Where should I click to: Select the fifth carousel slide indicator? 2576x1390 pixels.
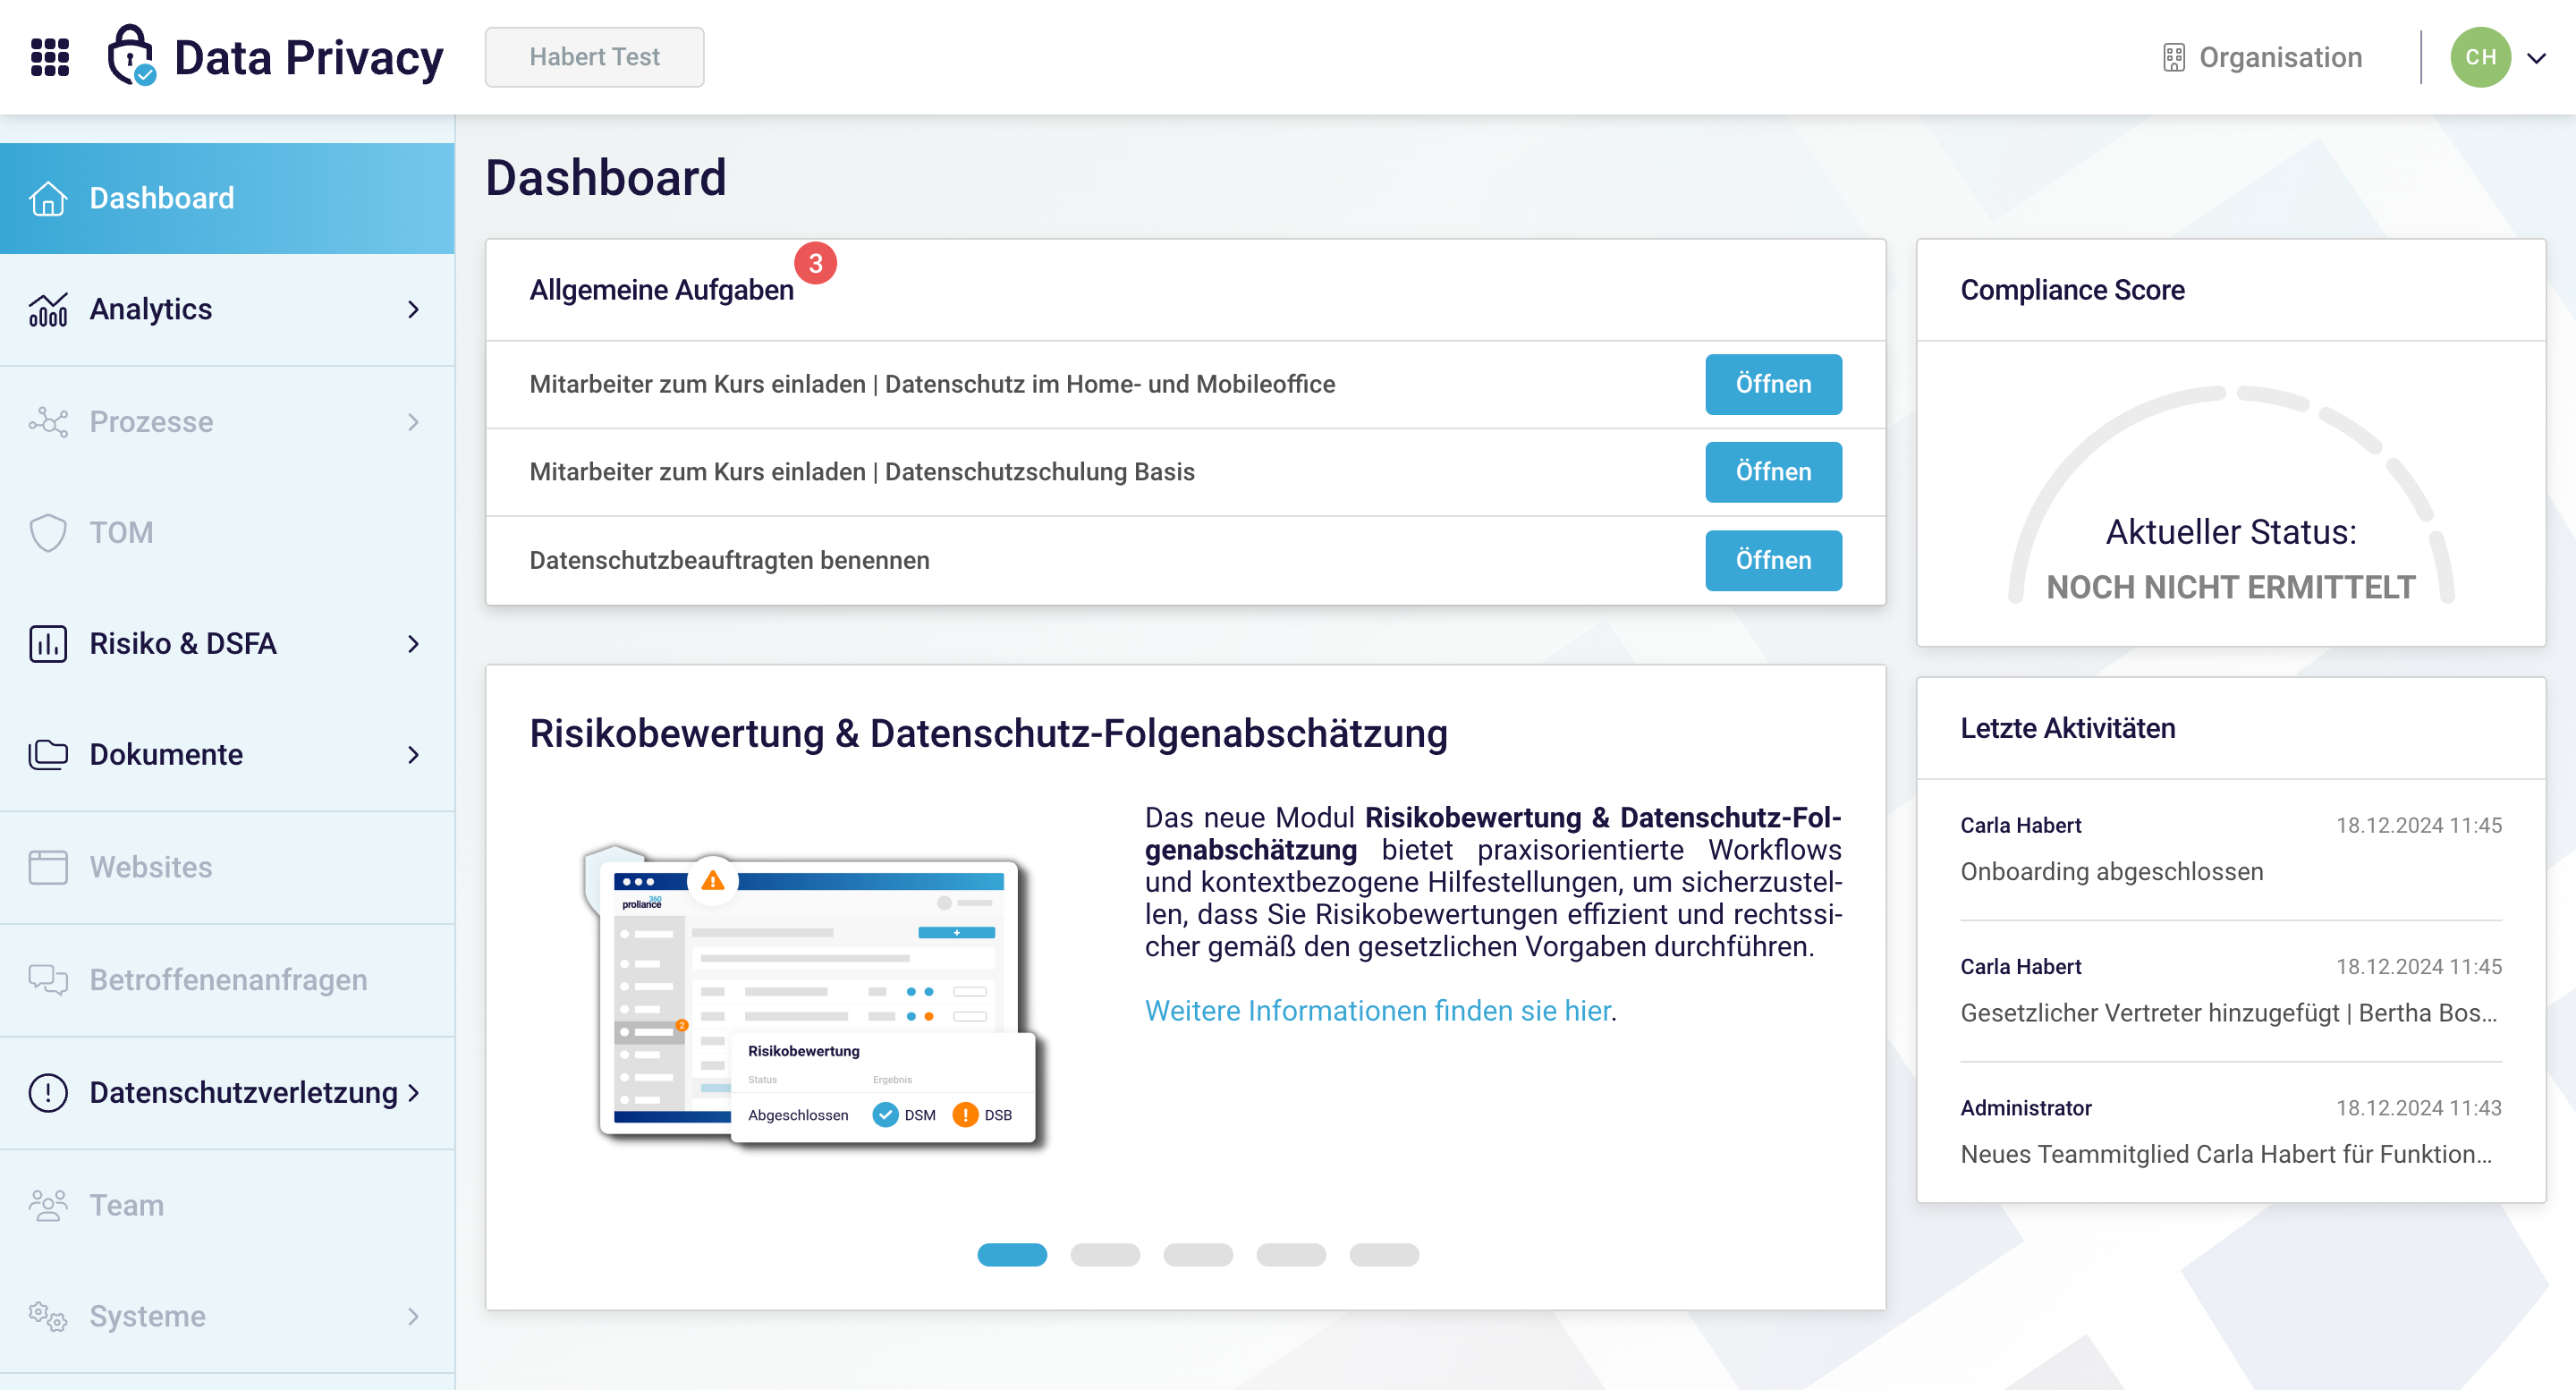pyautogui.click(x=1383, y=1255)
